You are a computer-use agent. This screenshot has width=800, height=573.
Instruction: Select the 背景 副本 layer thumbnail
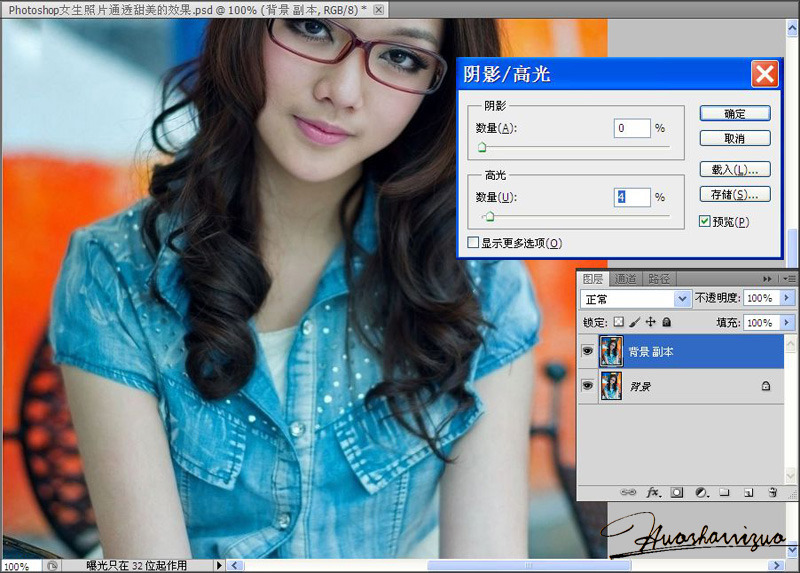[611, 351]
